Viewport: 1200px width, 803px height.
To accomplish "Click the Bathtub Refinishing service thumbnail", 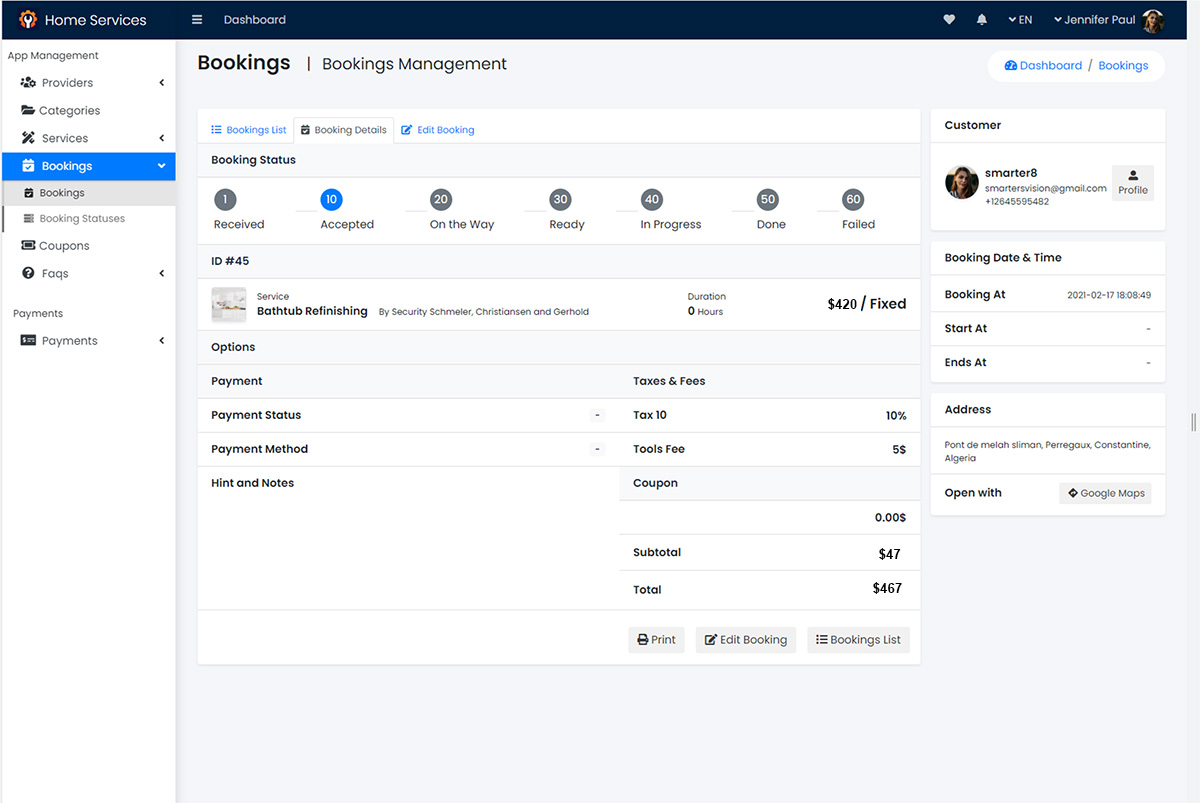I will 229,304.
